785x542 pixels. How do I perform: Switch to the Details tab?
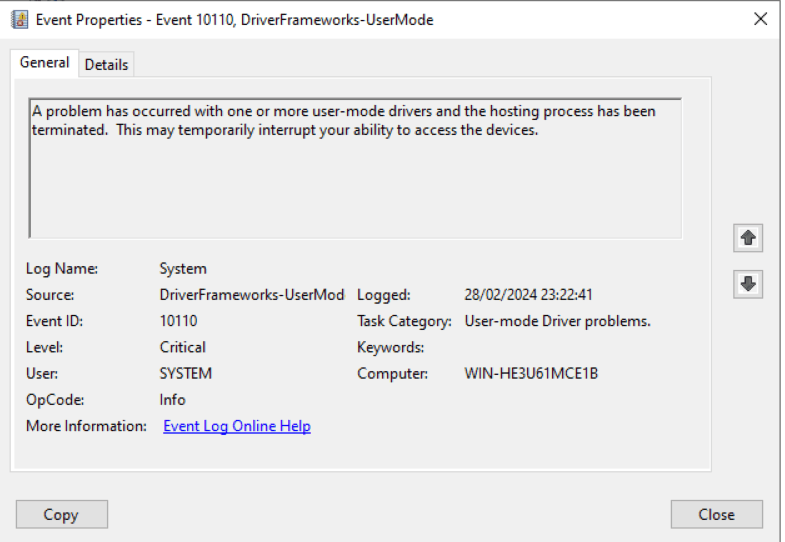click(x=106, y=65)
